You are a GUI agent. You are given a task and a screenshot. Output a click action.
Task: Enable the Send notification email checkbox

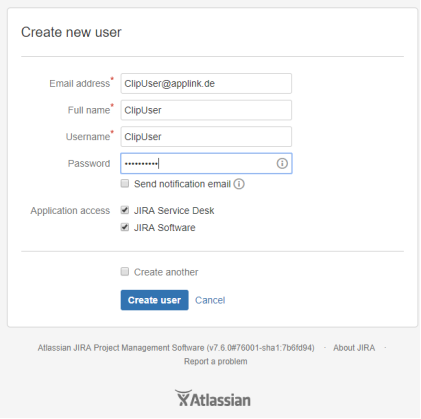125,183
